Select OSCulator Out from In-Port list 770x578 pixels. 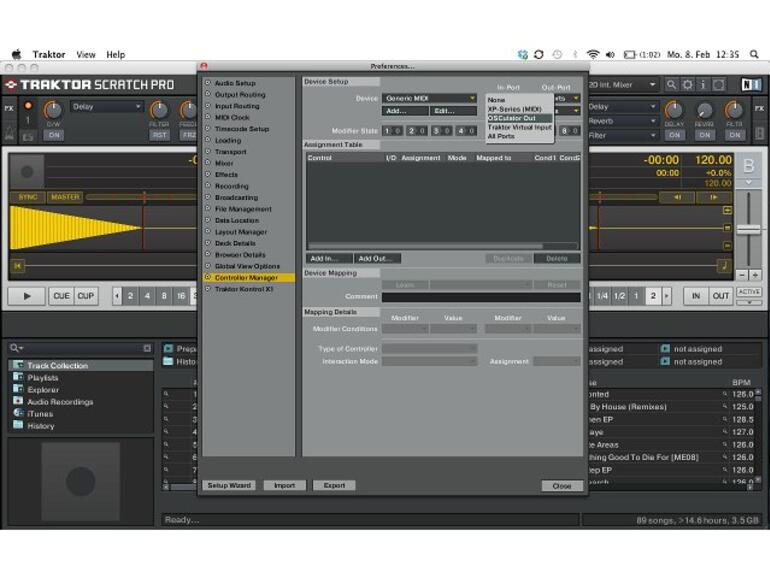click(520, 118)
